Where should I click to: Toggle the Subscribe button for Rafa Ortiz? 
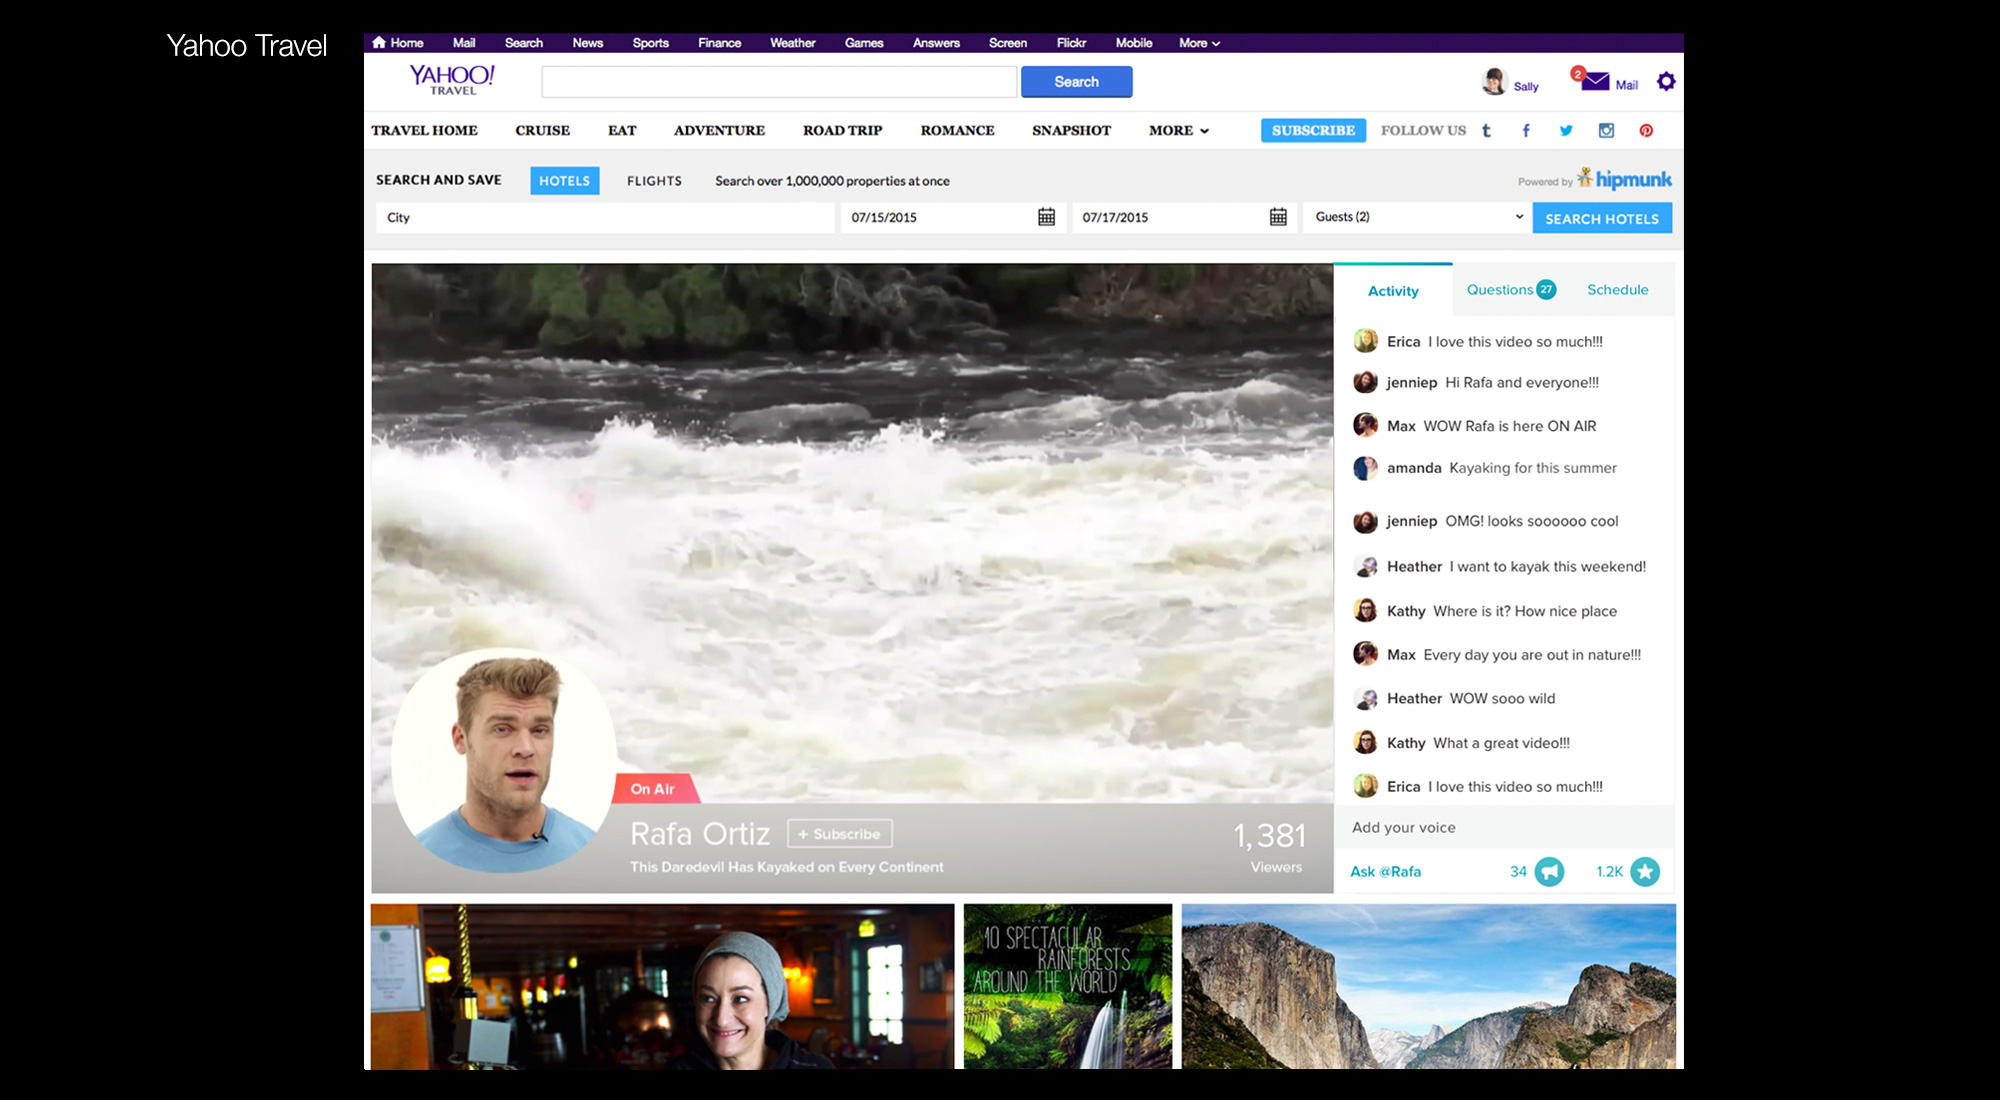(839, 834)
